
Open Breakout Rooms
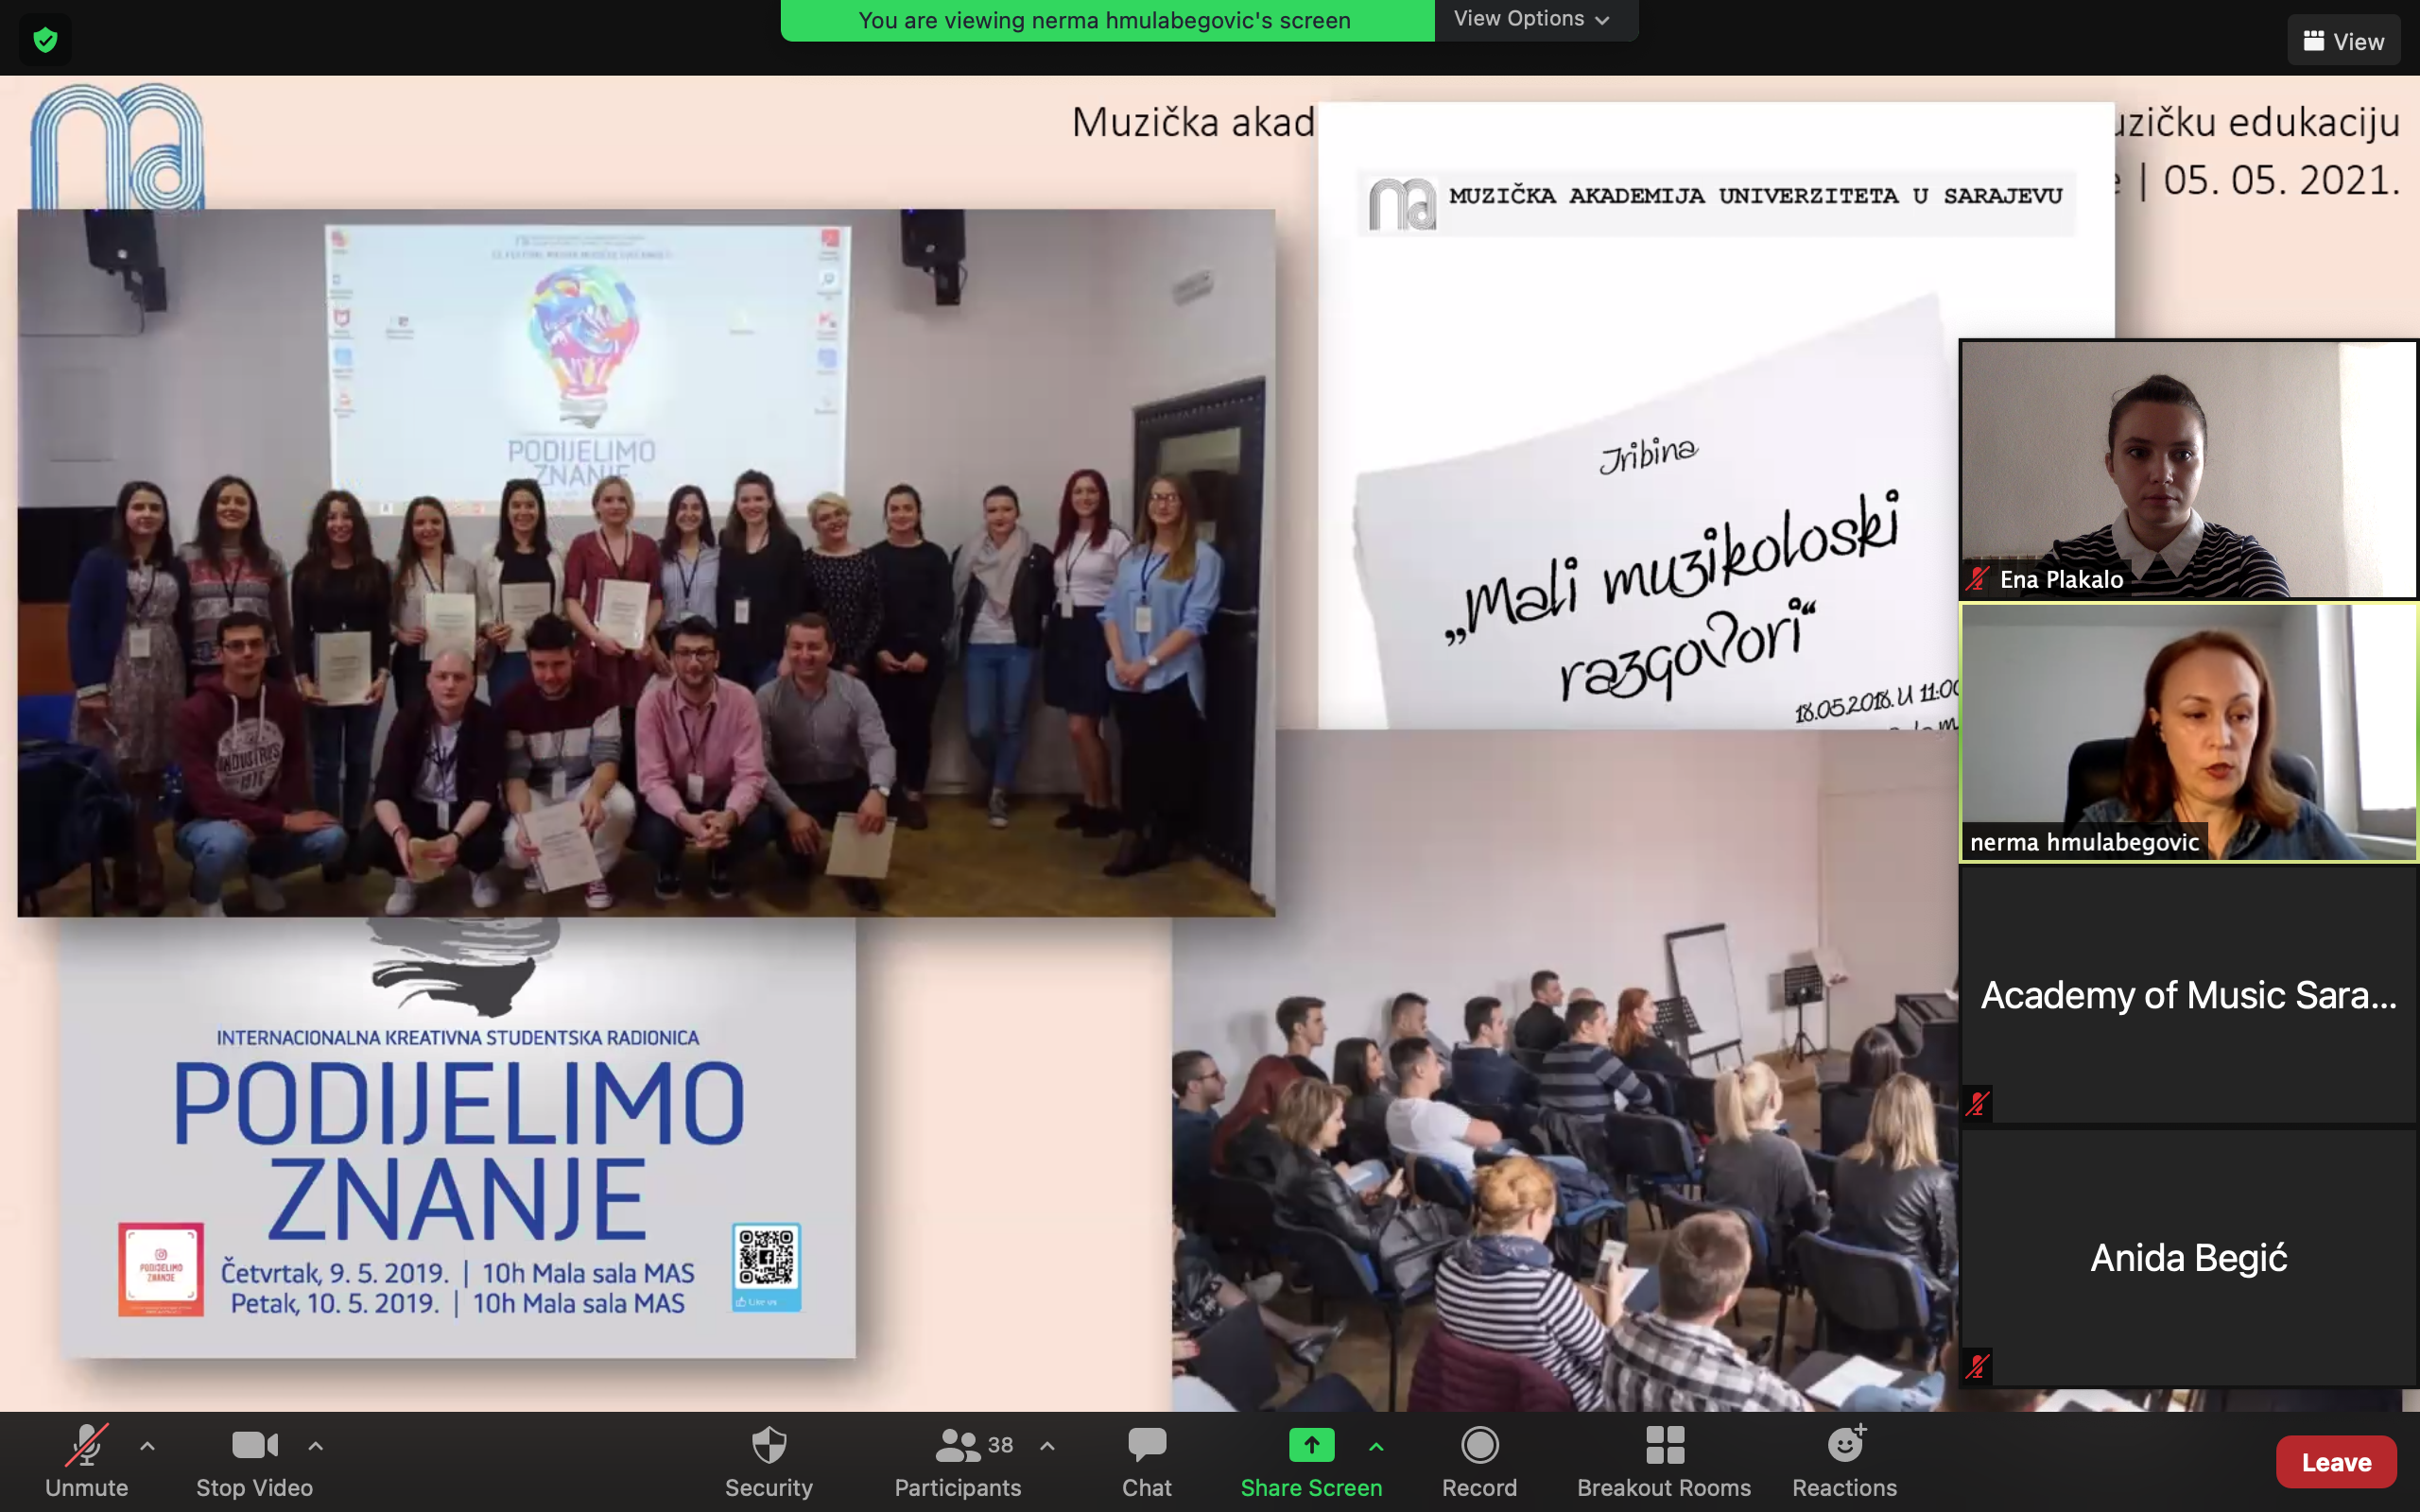point(1664,1461)
